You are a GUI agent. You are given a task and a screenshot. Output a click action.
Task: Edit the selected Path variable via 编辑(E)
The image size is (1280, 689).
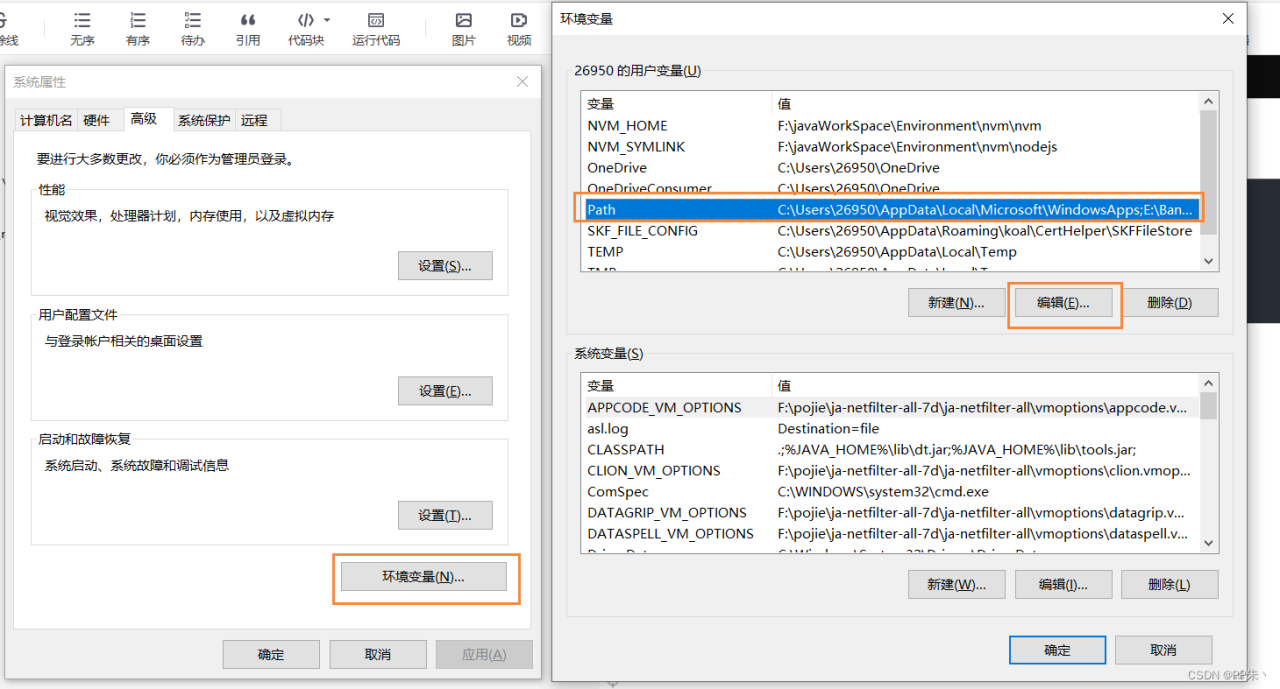pos(1063,302)
